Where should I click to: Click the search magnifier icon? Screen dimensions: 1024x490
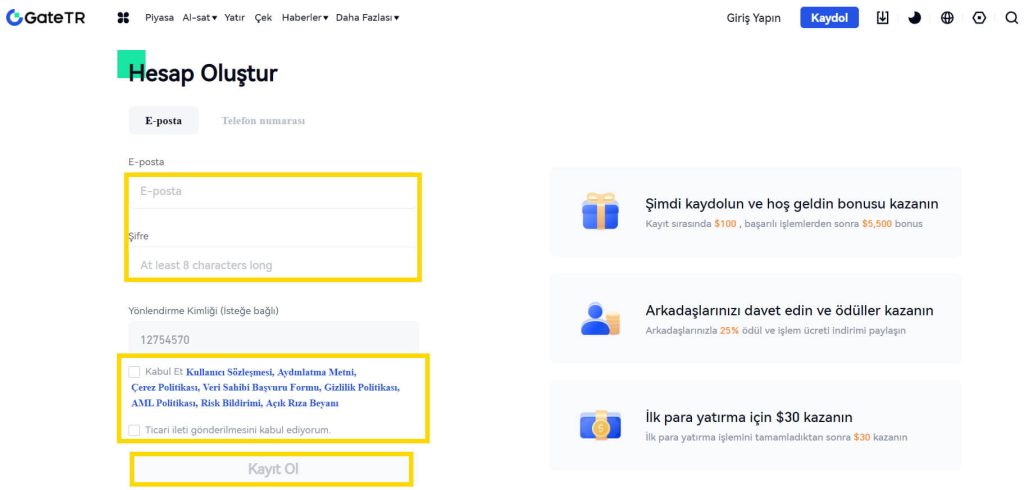pyautogui.click(x=1011, y=18)
